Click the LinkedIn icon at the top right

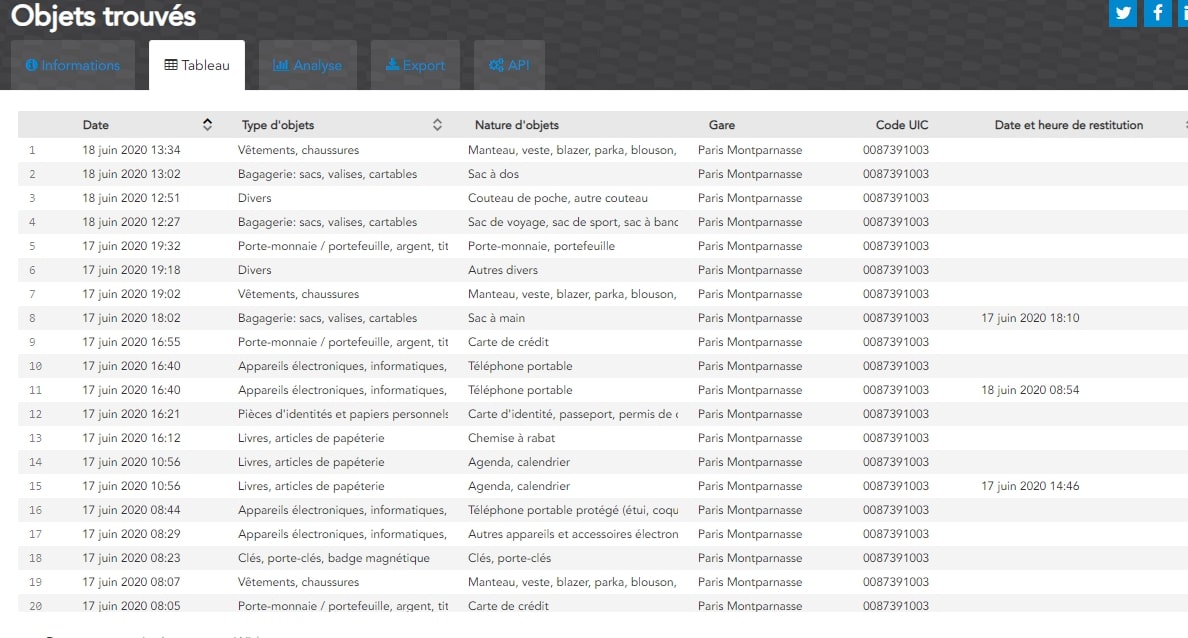[1183, 13]
